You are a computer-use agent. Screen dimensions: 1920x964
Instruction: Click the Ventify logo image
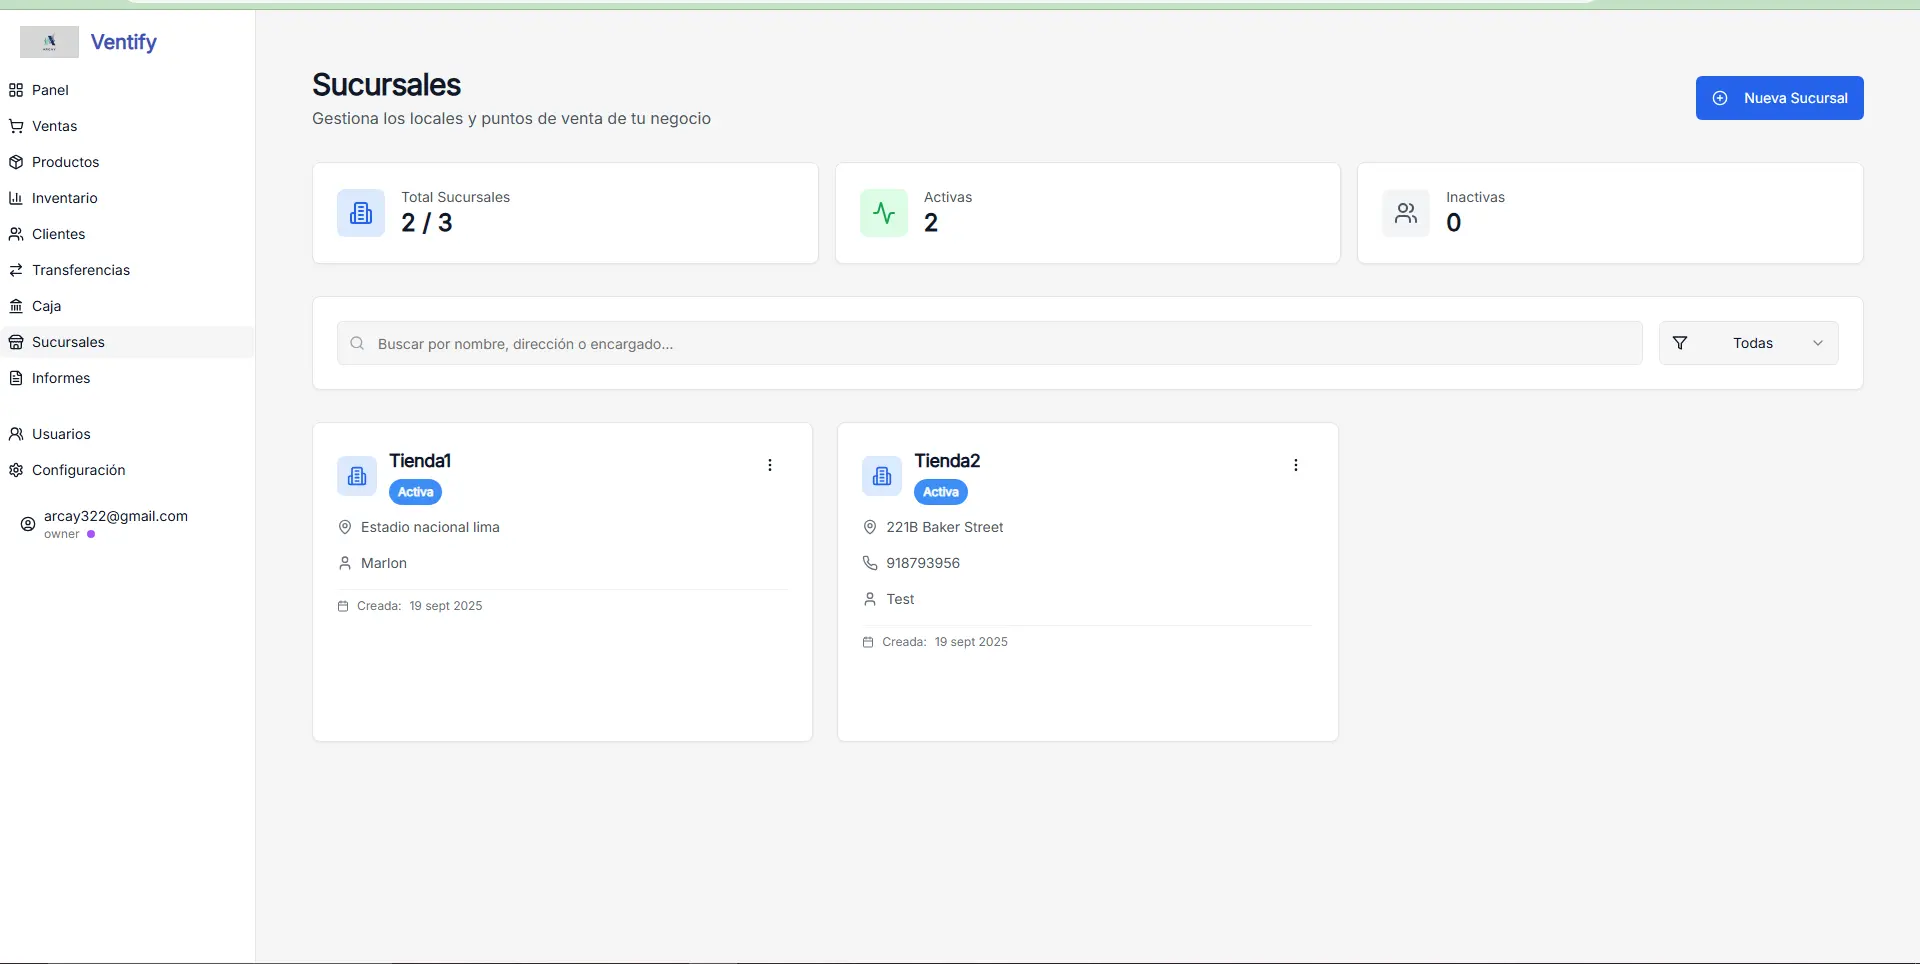(x=49, y=42)
